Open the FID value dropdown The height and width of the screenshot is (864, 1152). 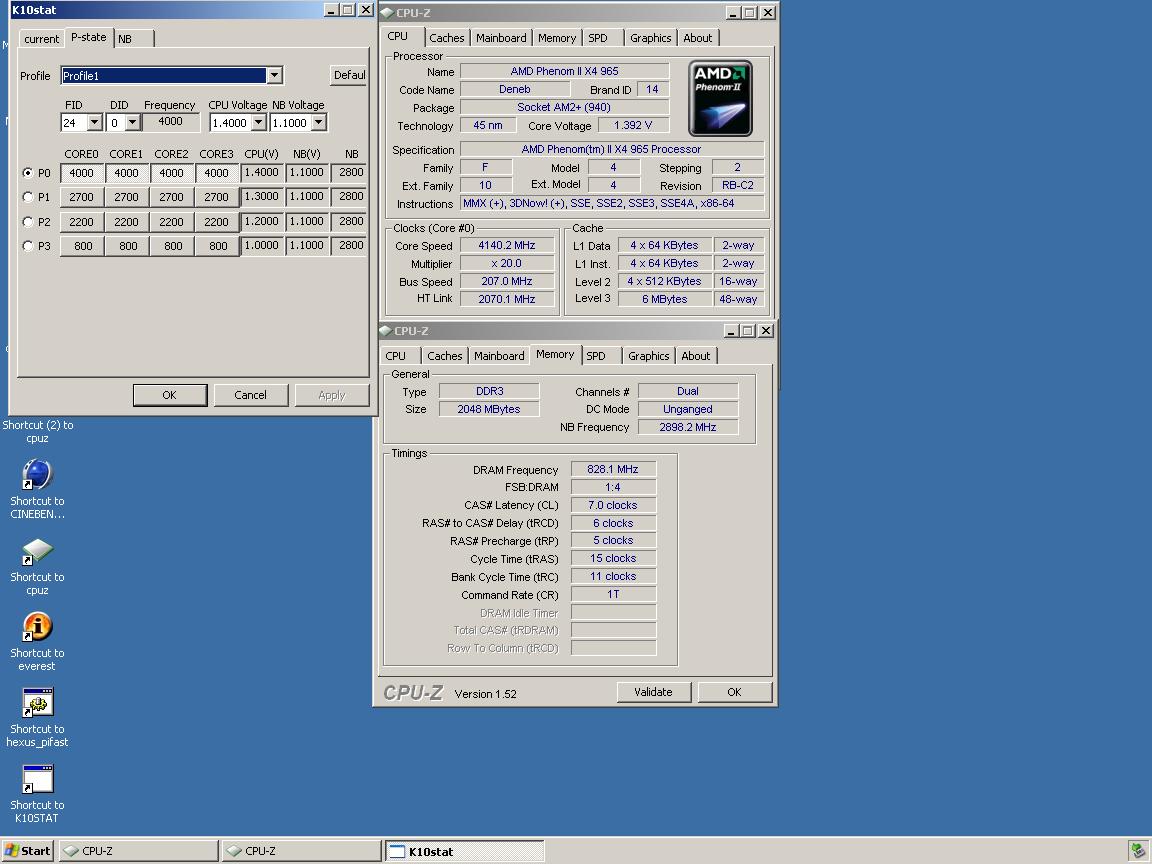point(95,123)
